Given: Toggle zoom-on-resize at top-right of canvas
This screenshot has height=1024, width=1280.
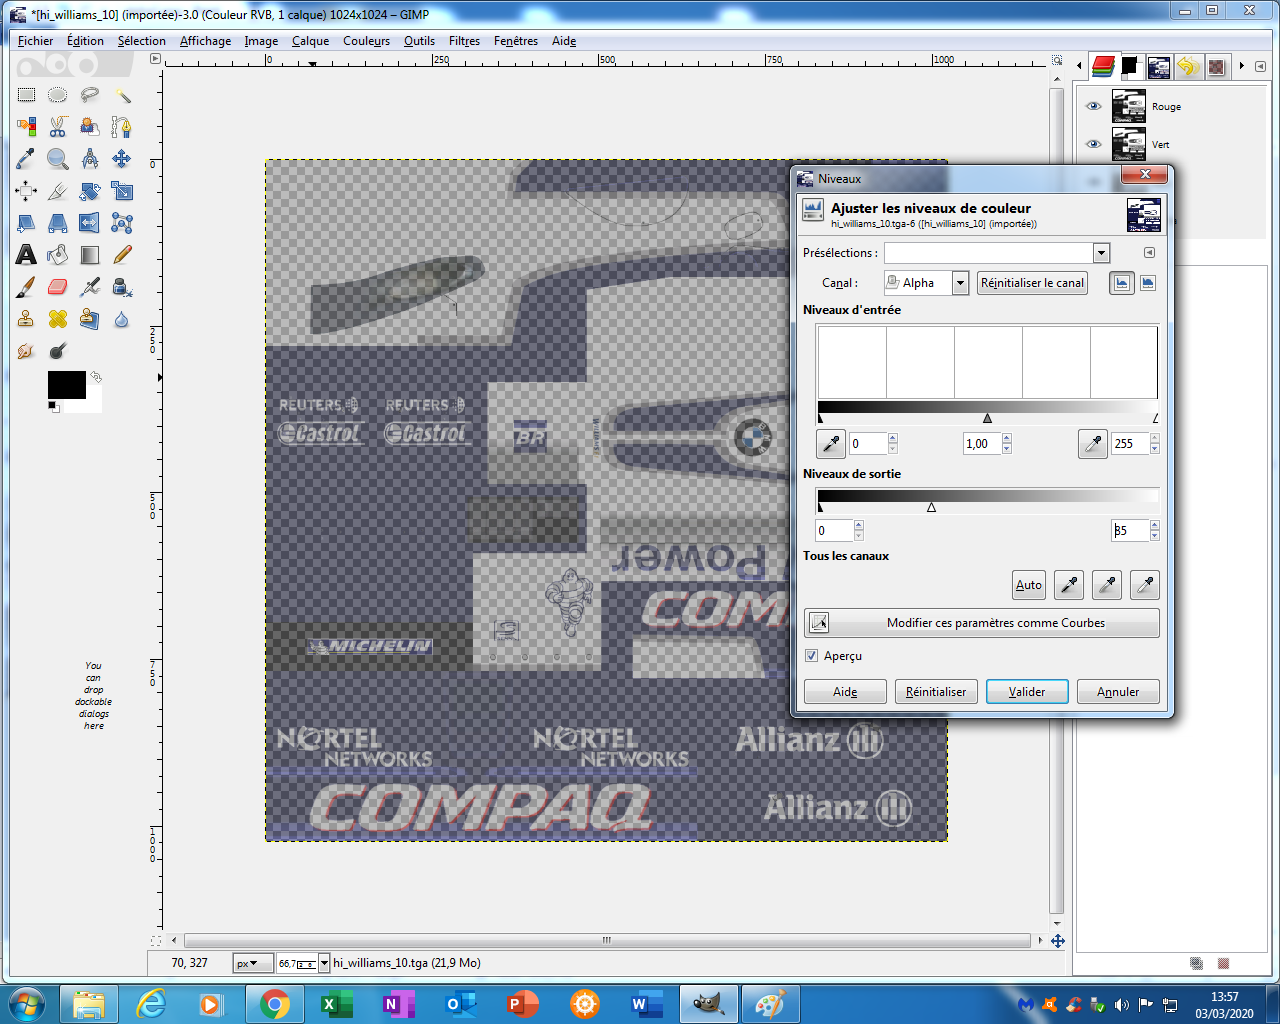Looking at the screenshot, I should point(1057,60).
